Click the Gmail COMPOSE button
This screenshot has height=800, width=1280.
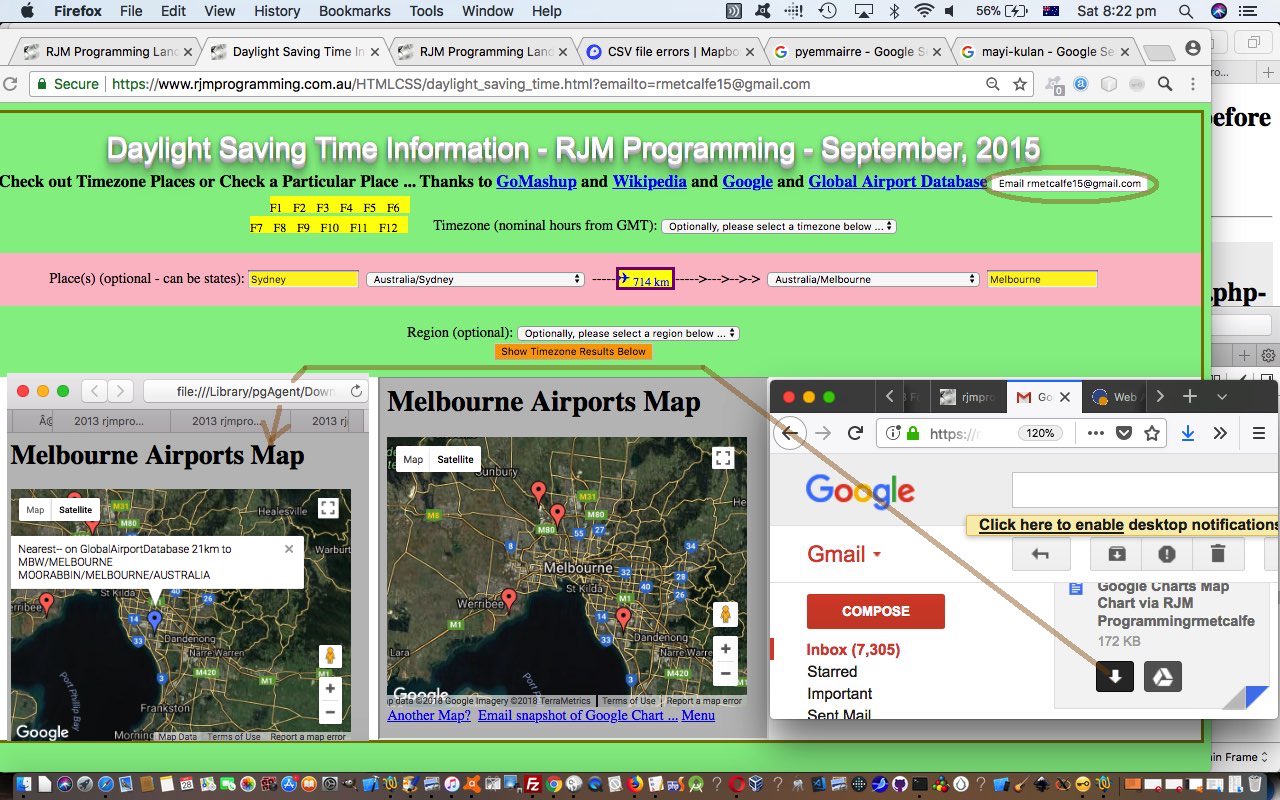point(876,611)
